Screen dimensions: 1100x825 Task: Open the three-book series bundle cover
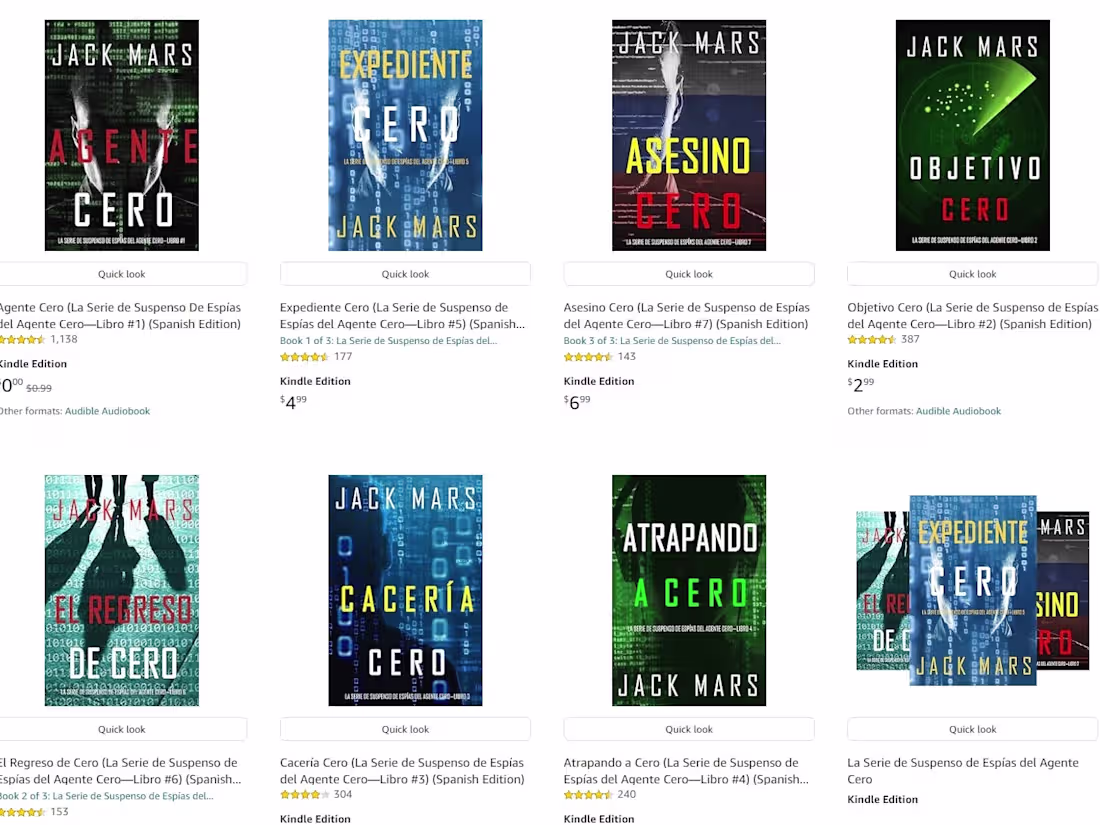972,591
